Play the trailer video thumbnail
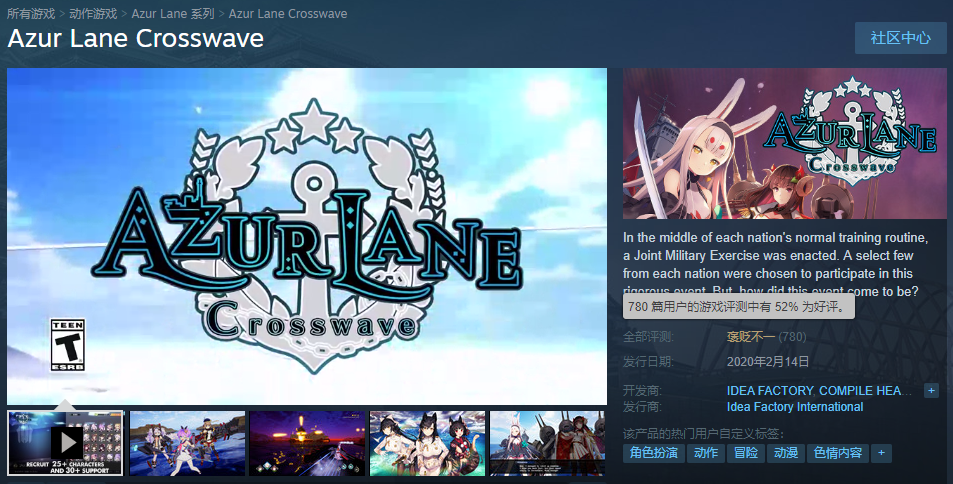 point(65,443)
